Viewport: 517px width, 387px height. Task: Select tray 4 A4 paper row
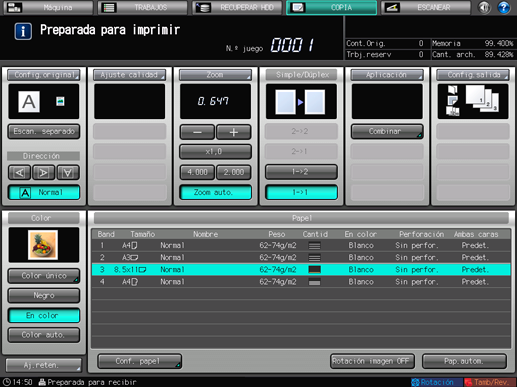tap(301, 282)
